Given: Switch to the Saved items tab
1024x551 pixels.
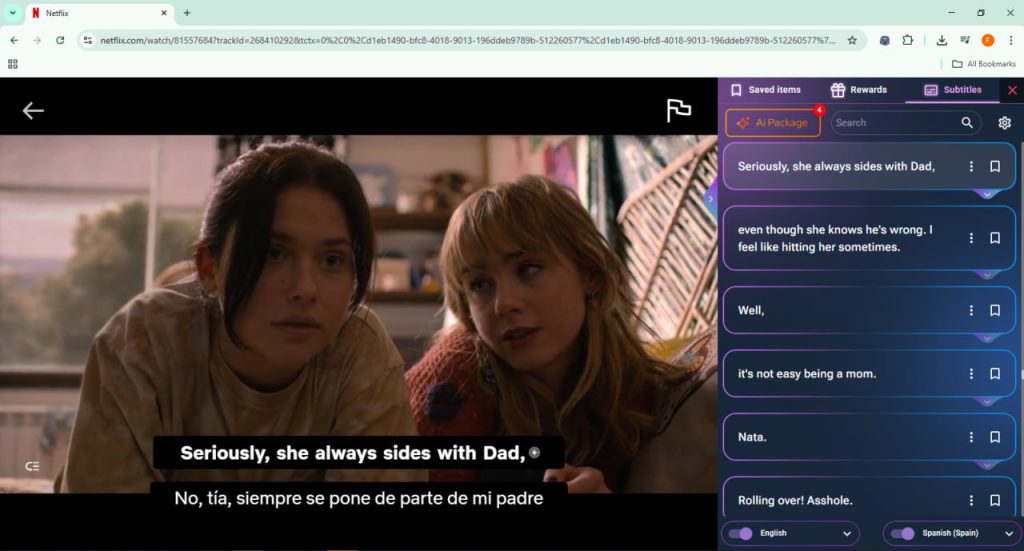Looking at the screenshot, I should coord(766,90).
